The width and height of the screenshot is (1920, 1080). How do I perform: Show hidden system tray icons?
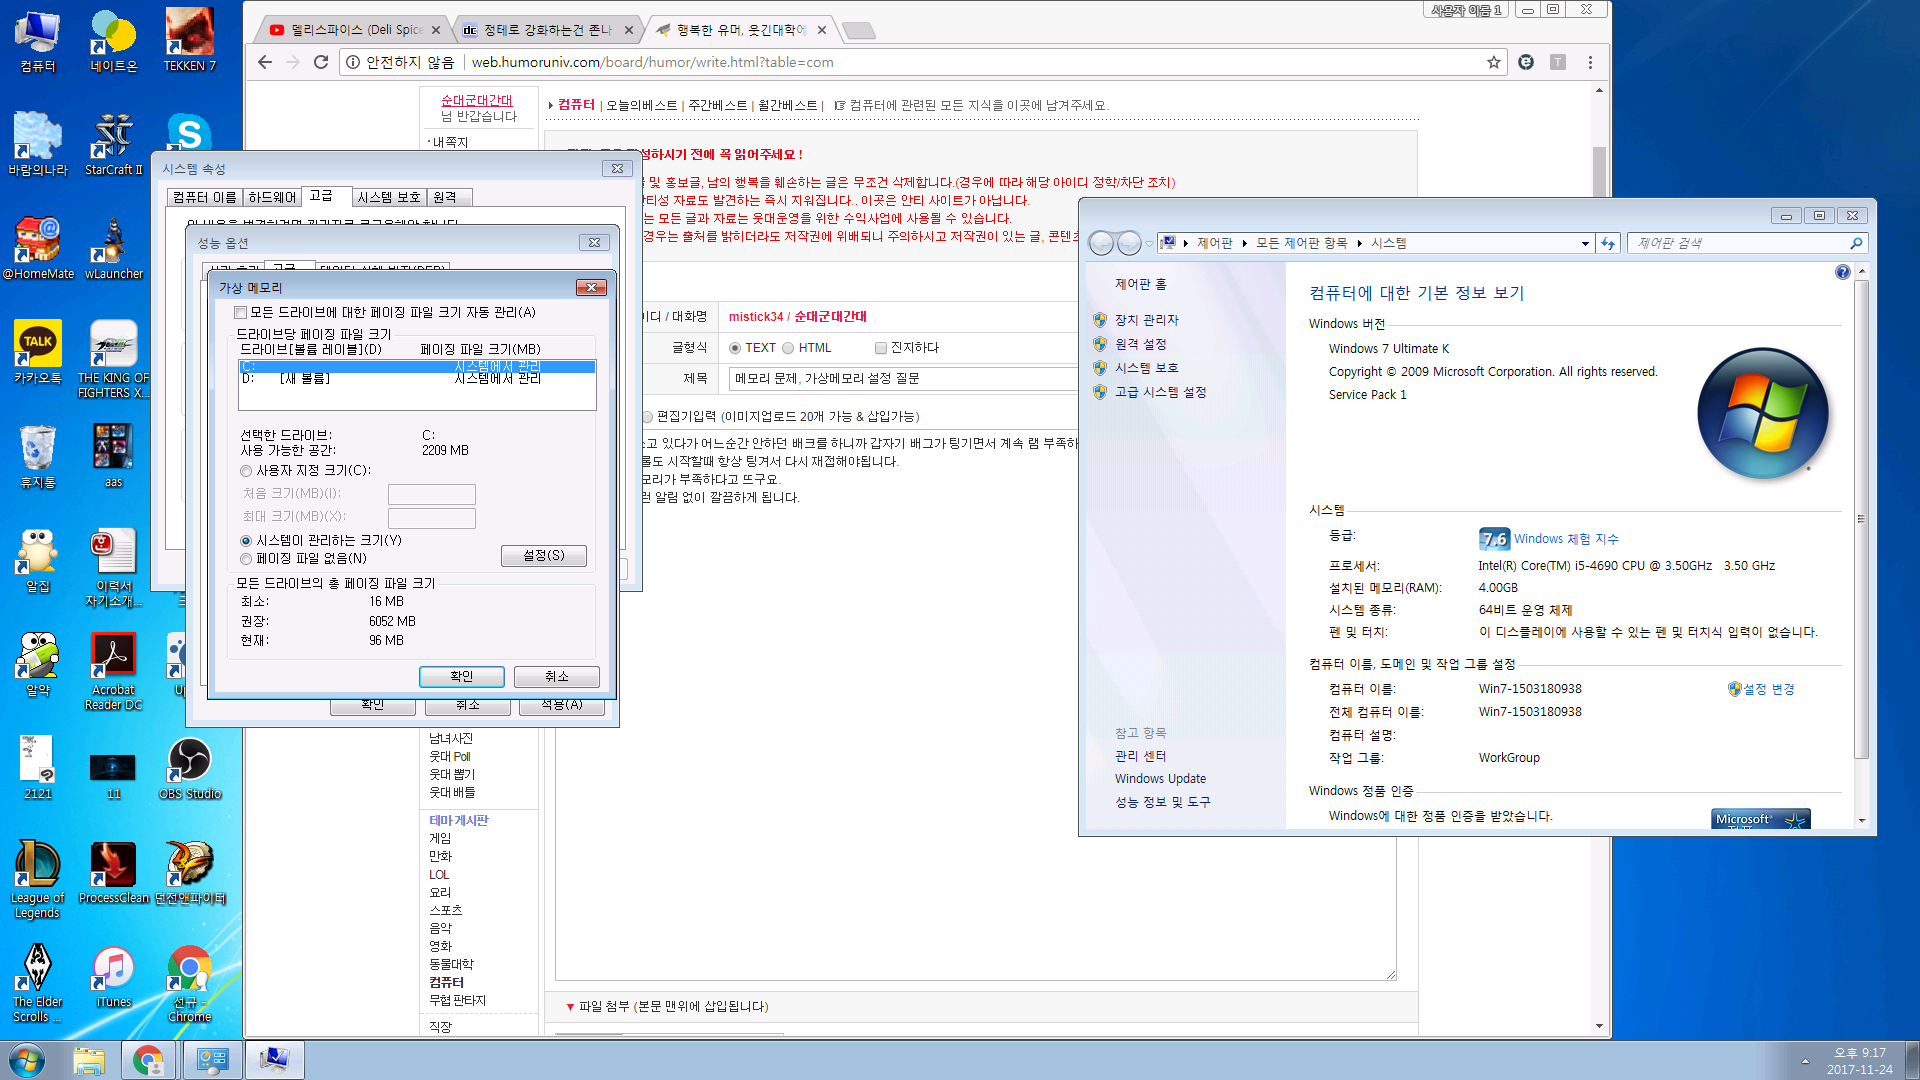click(1805, 1061)
